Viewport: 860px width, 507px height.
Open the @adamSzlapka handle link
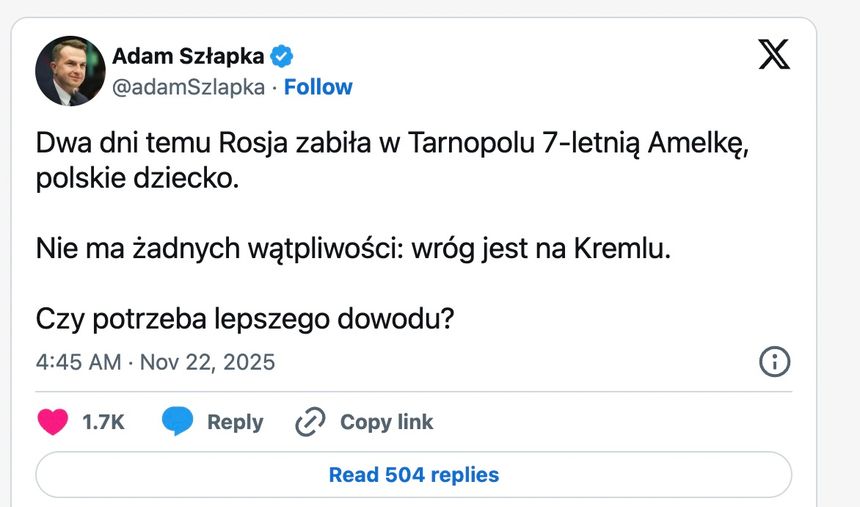(188, 87)
